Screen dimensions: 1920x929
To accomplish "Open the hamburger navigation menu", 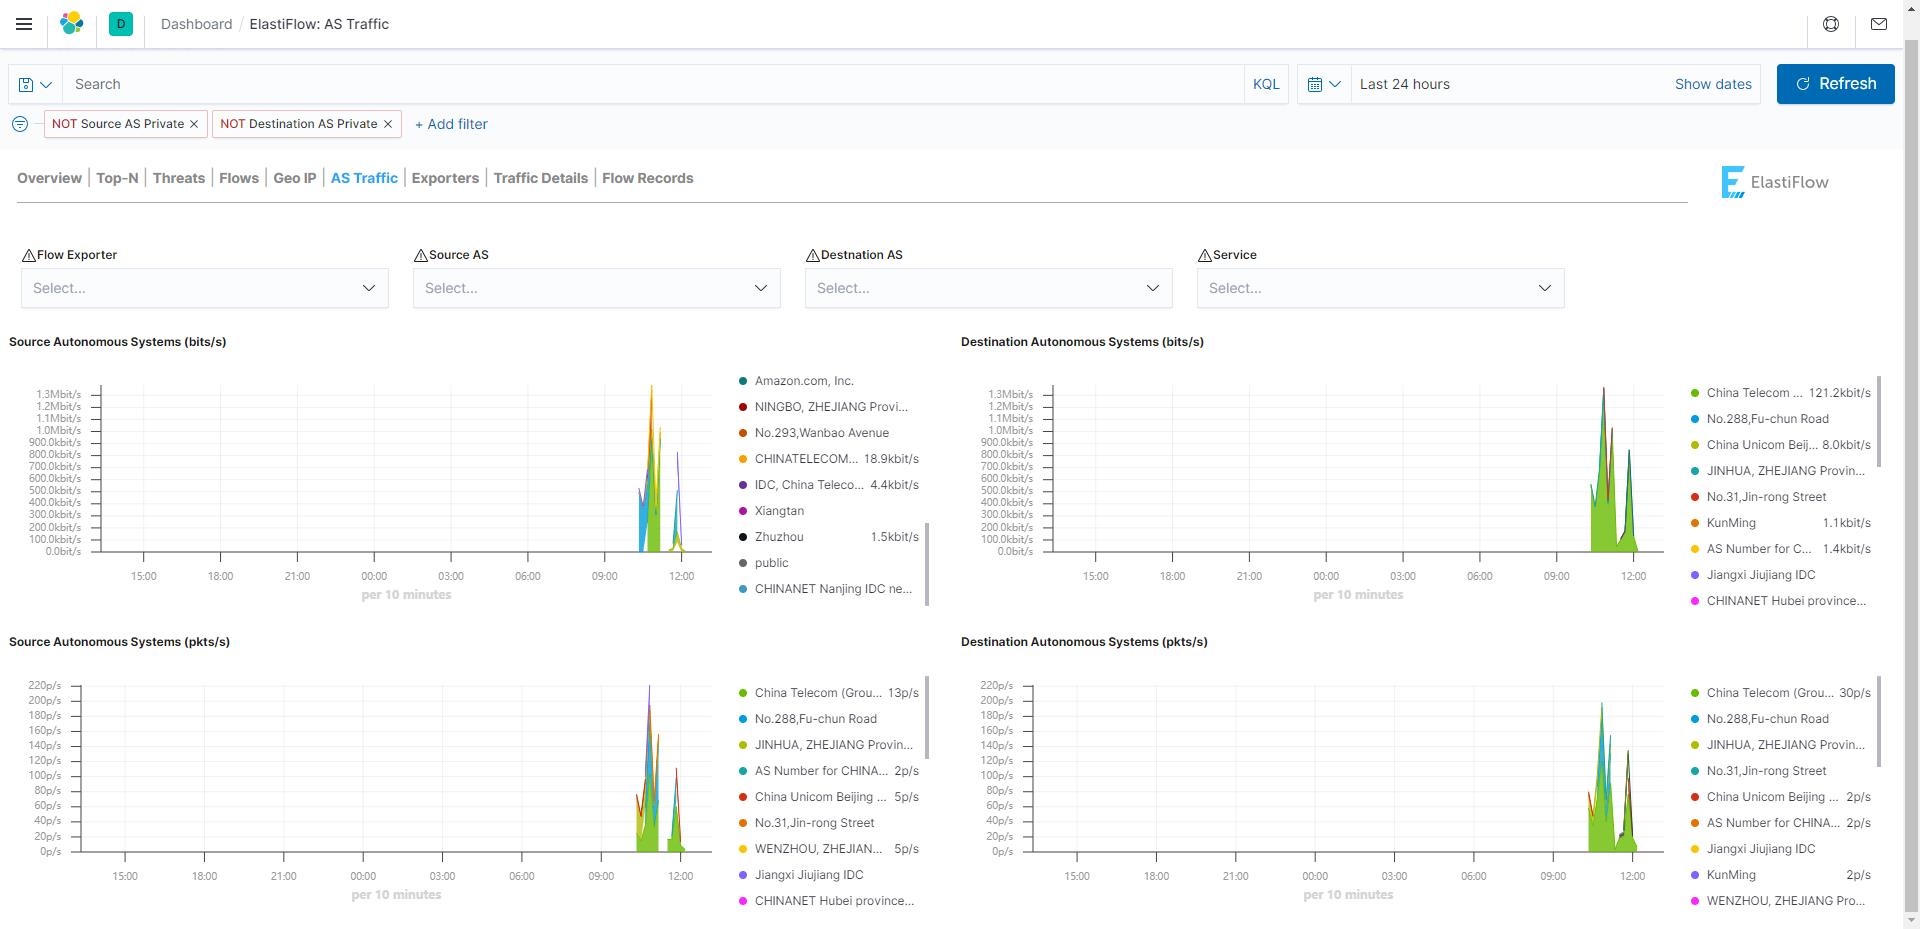I will [x=24, y=24].
